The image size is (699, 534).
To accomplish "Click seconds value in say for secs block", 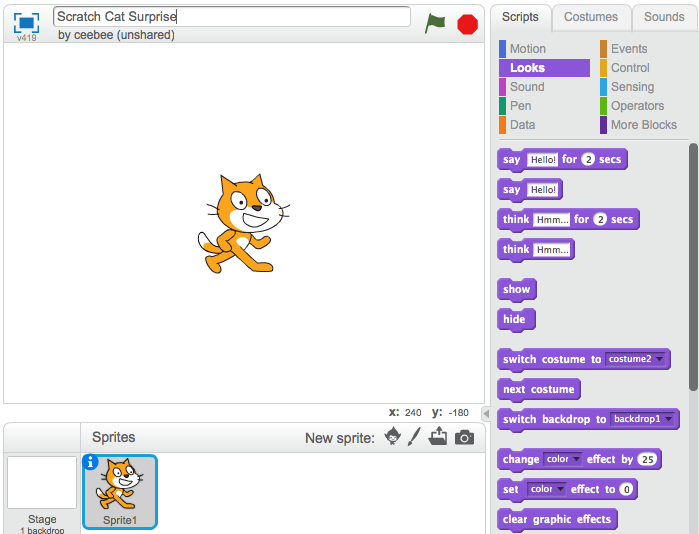I will pos(588,160).
